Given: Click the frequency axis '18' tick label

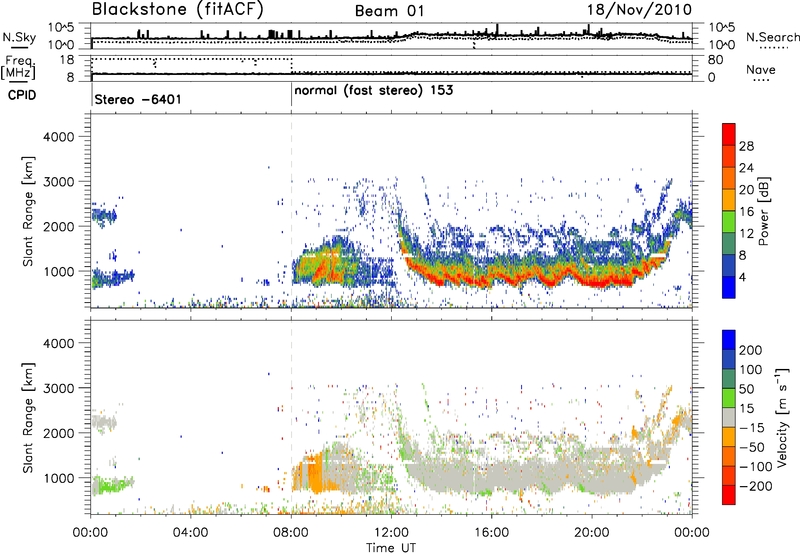Looking at the screenshot, I should click(67, 60).
